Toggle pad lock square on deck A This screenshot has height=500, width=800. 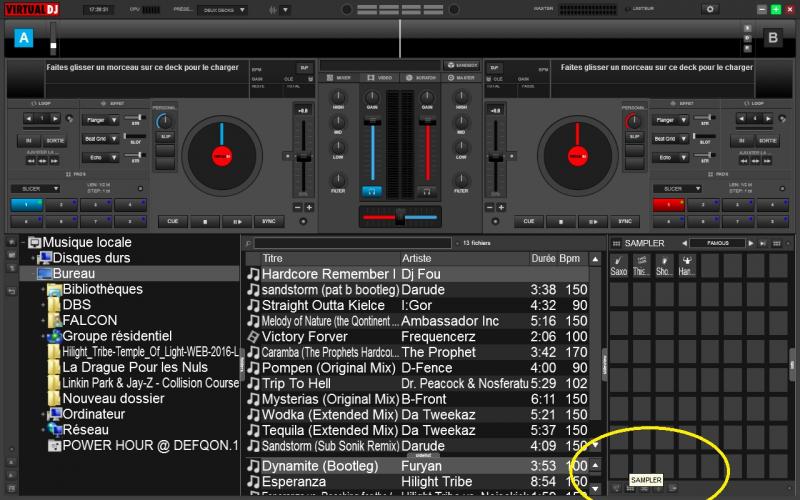(140, 189)
